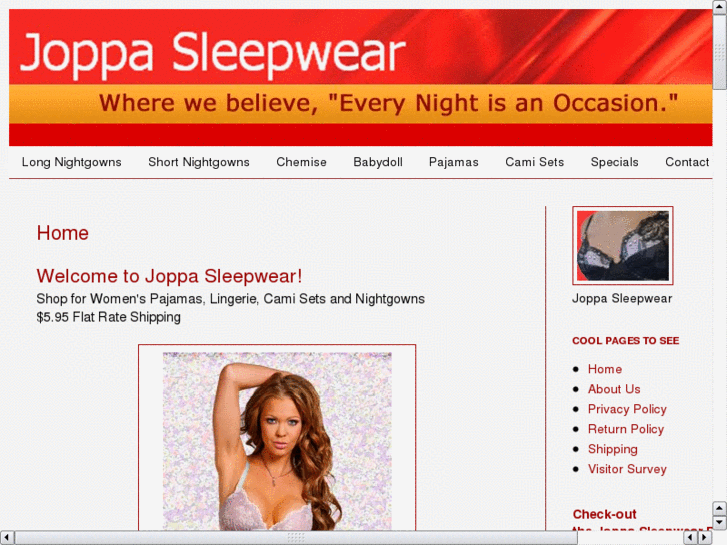
Task: Click the vertical scrollbar thumb
Action: 720,51
